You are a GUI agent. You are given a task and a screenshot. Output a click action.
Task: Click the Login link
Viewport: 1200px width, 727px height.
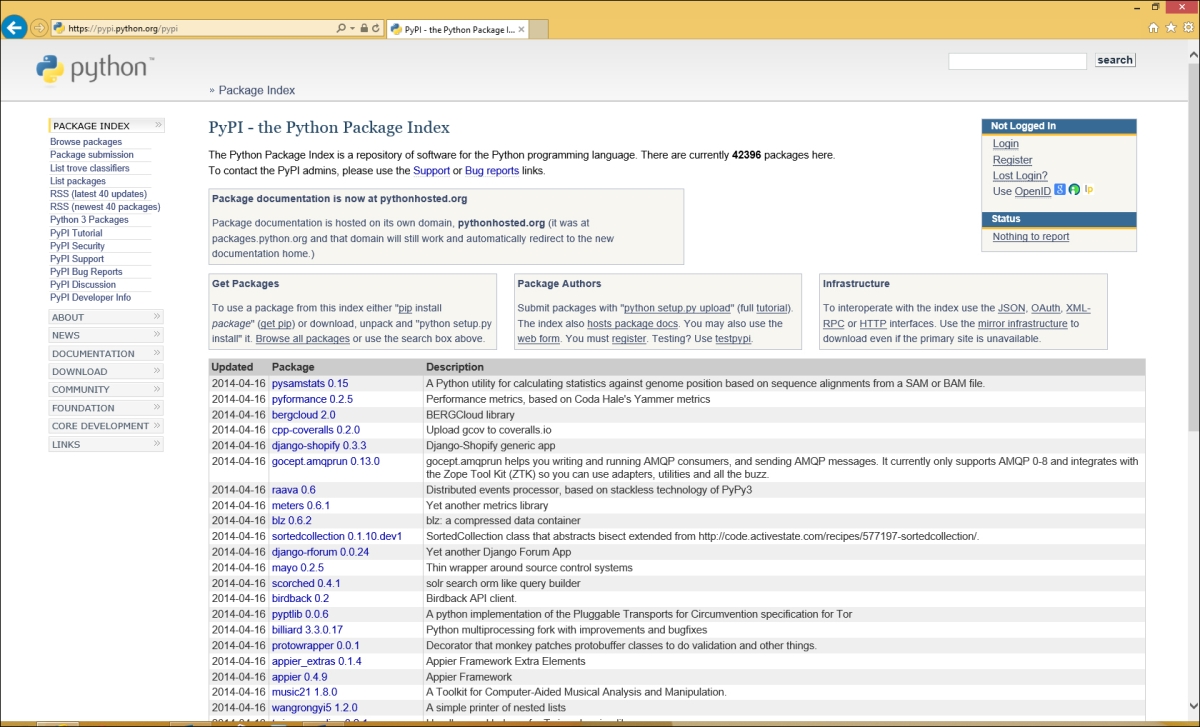[x=1006, y=144]
